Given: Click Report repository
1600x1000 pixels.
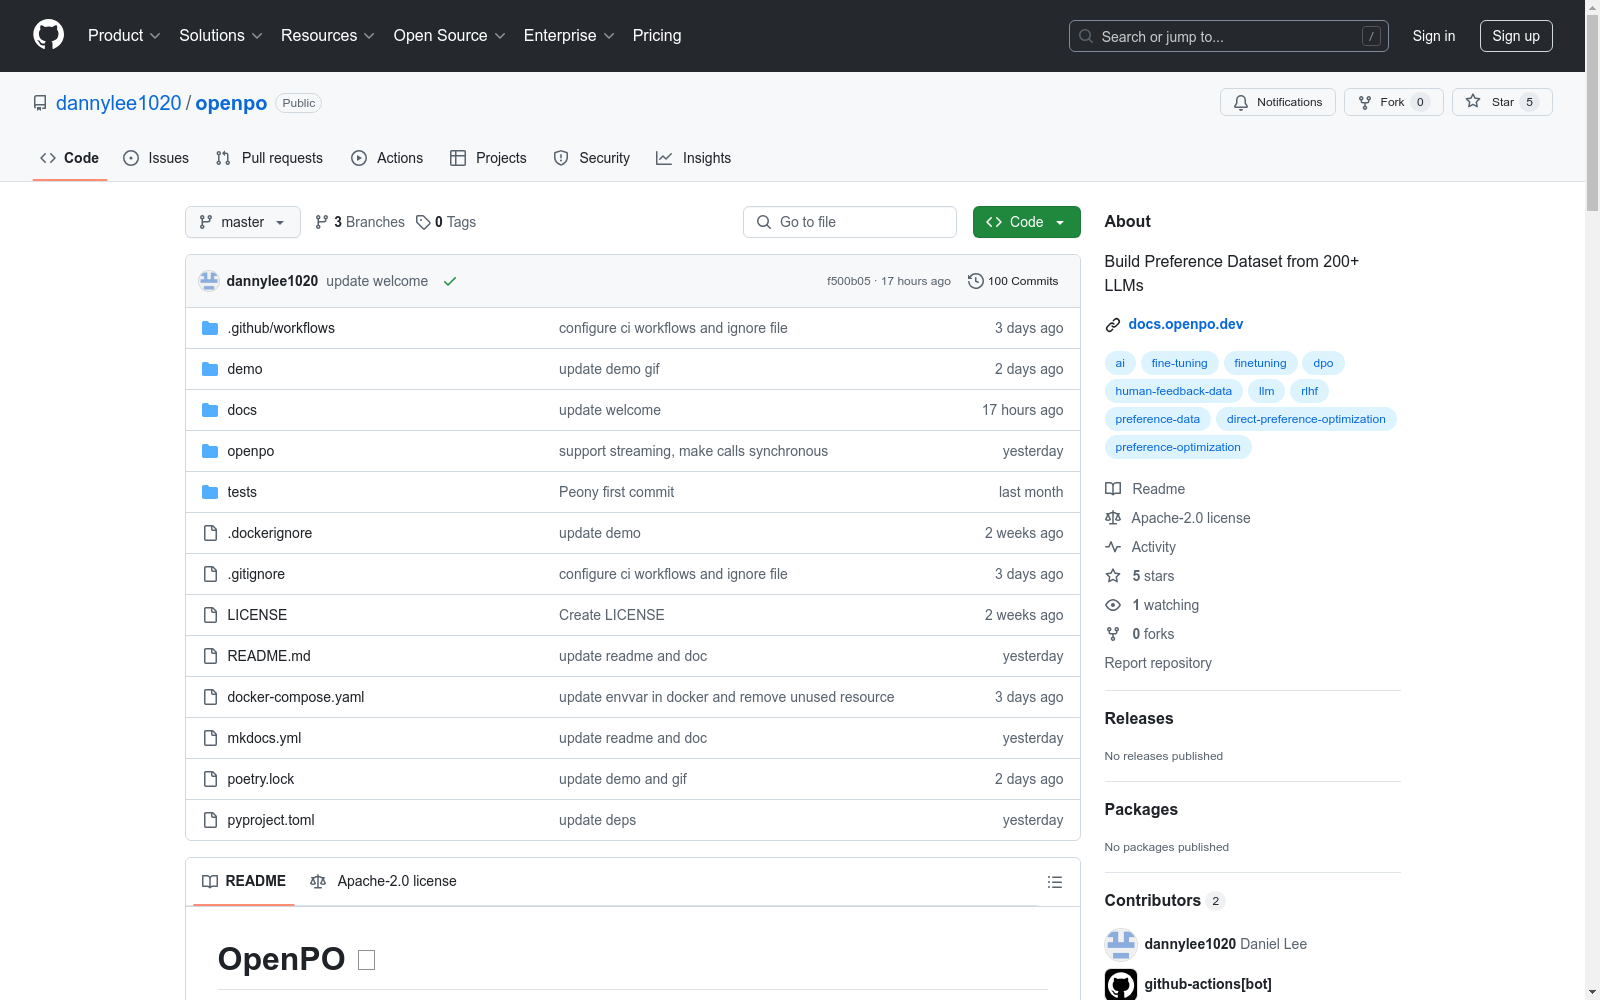Looking at the screenshot, I should pos(1158,663).
